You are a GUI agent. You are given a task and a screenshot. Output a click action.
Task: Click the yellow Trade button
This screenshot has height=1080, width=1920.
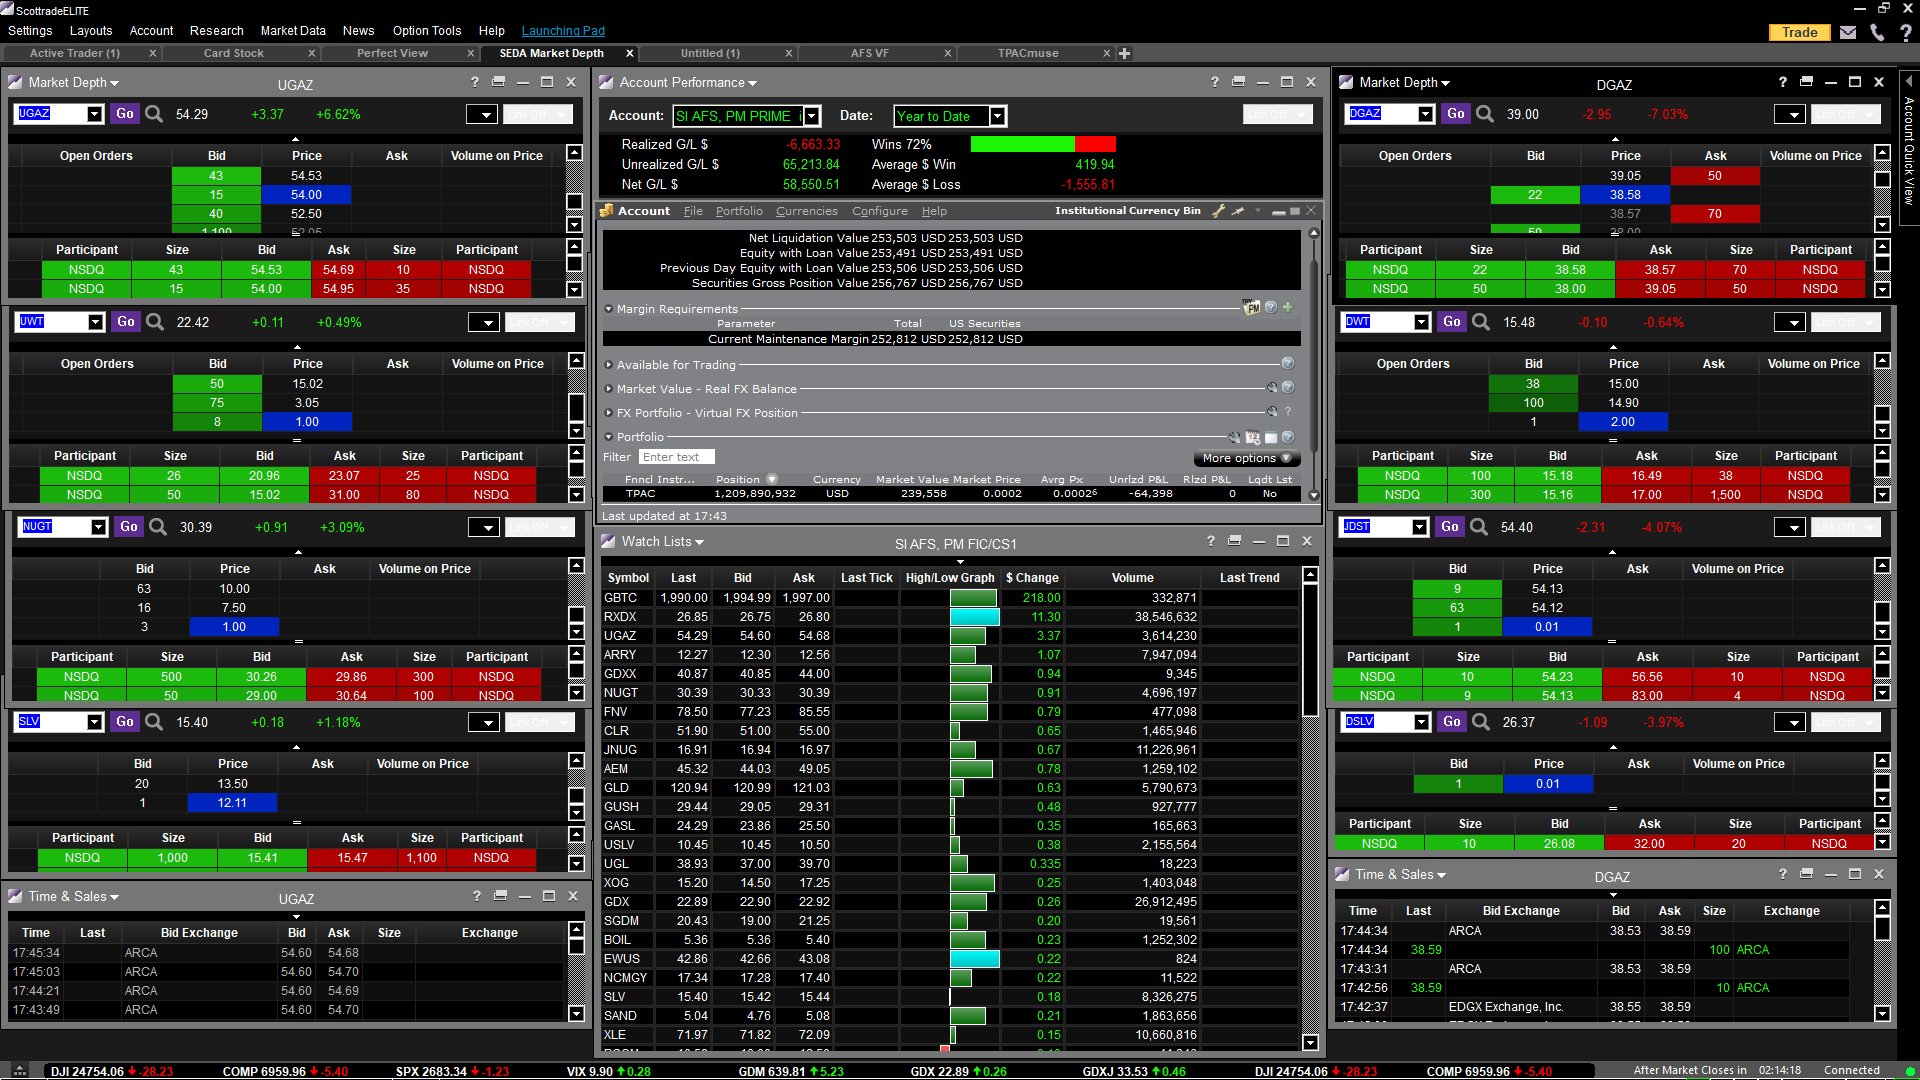[x=1799, y=32]
